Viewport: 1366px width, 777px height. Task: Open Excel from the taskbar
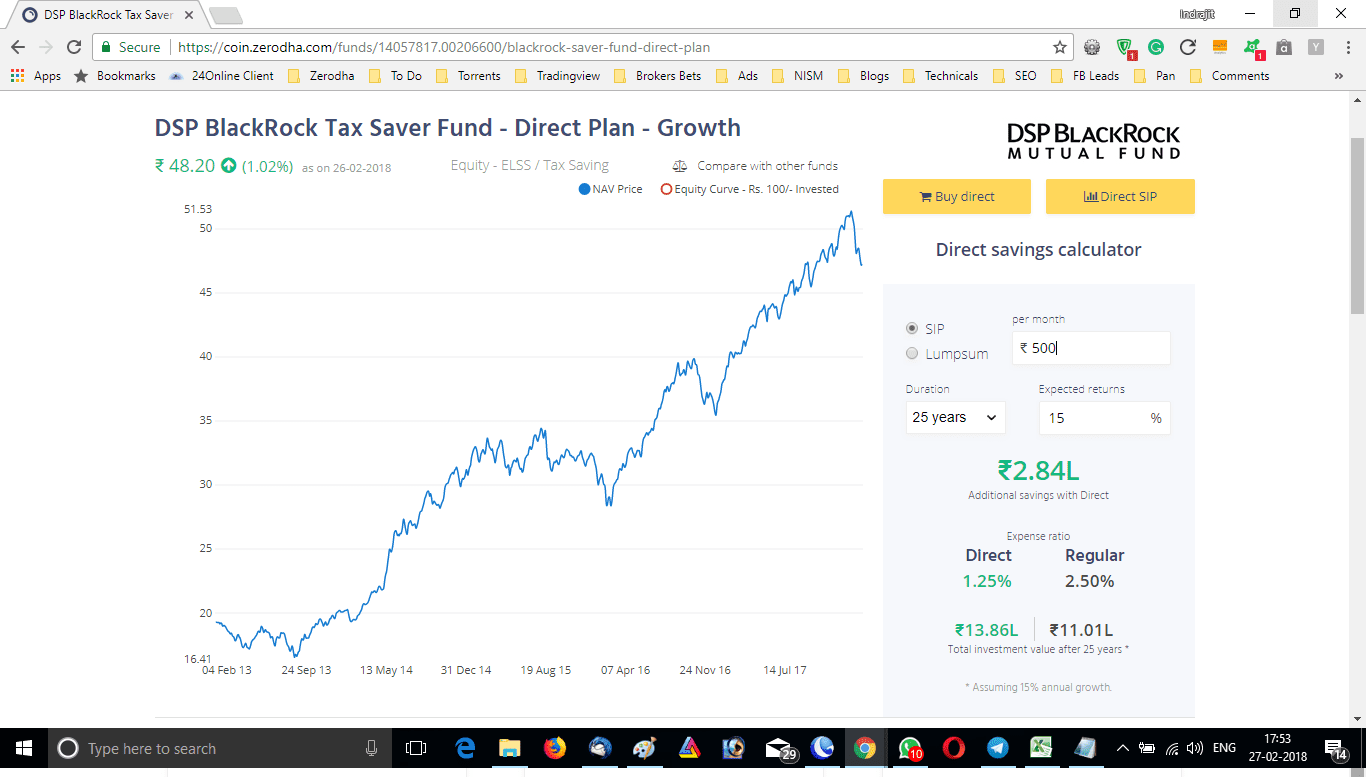(x=1042, y=748)
